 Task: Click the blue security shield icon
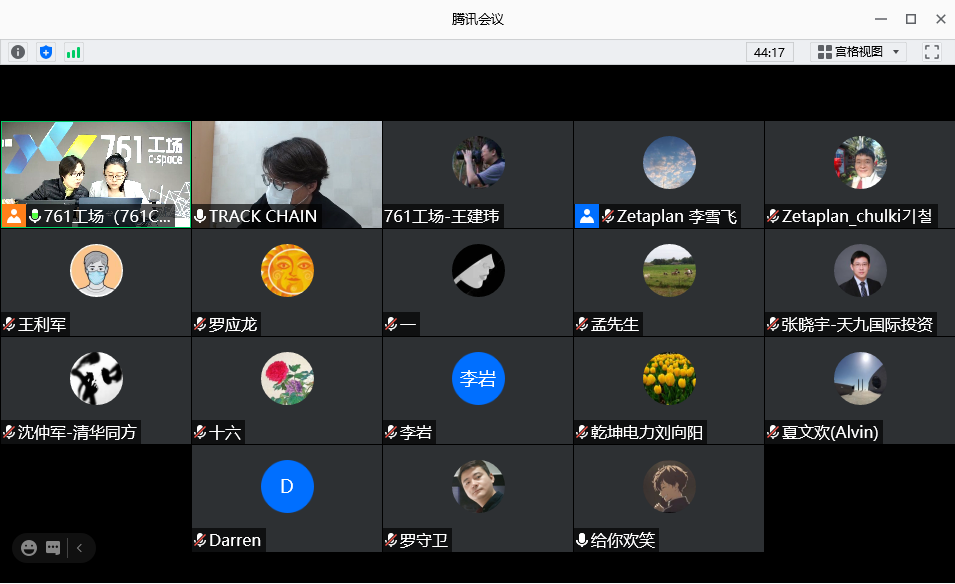pyautogui.click(x=46, y=52)
